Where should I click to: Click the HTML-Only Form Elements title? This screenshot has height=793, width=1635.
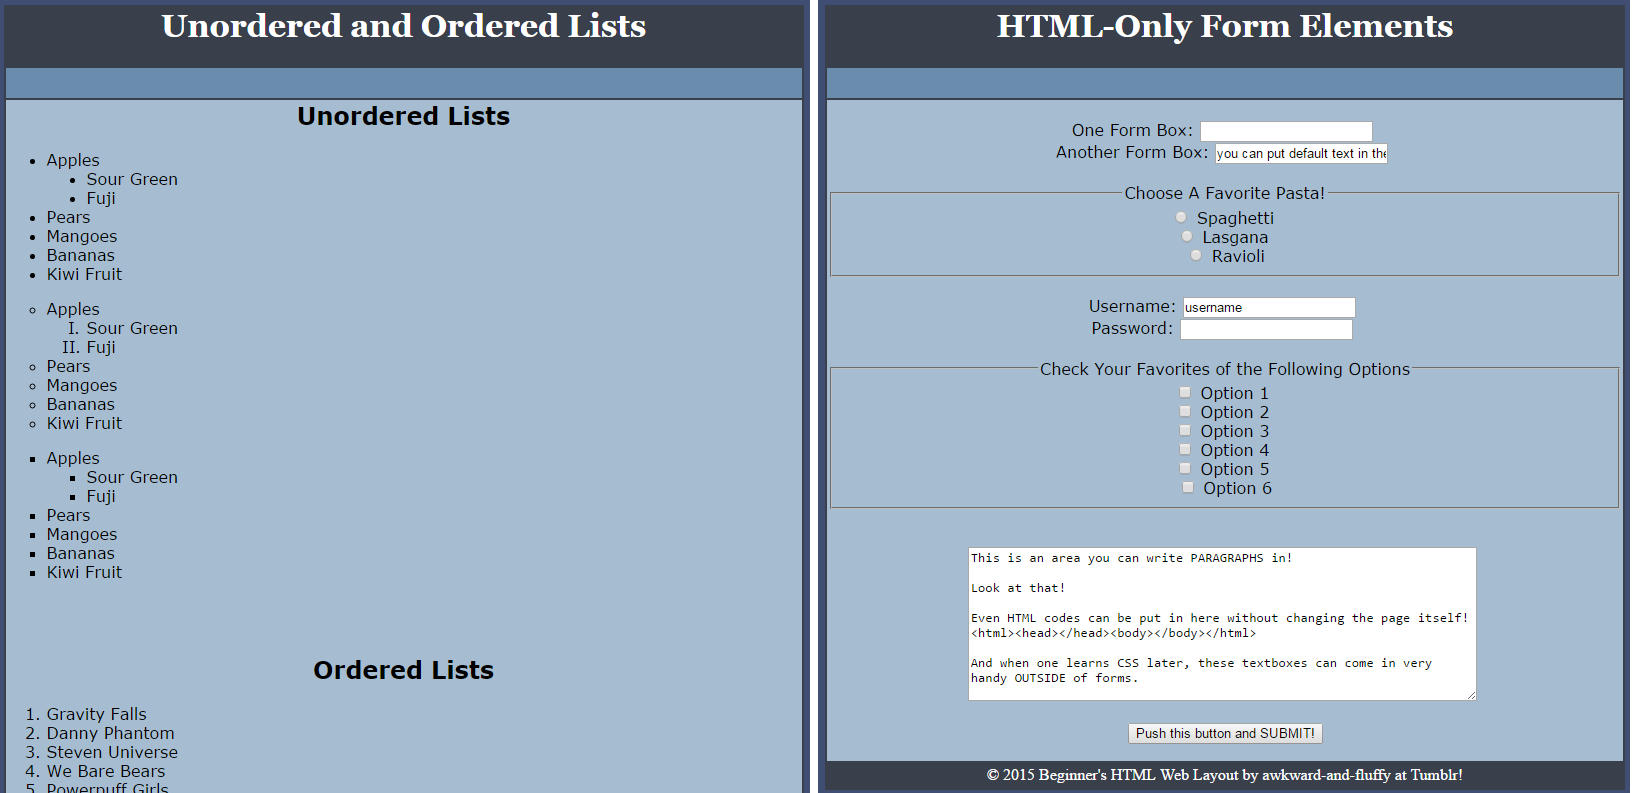[x=1224, y=26]
